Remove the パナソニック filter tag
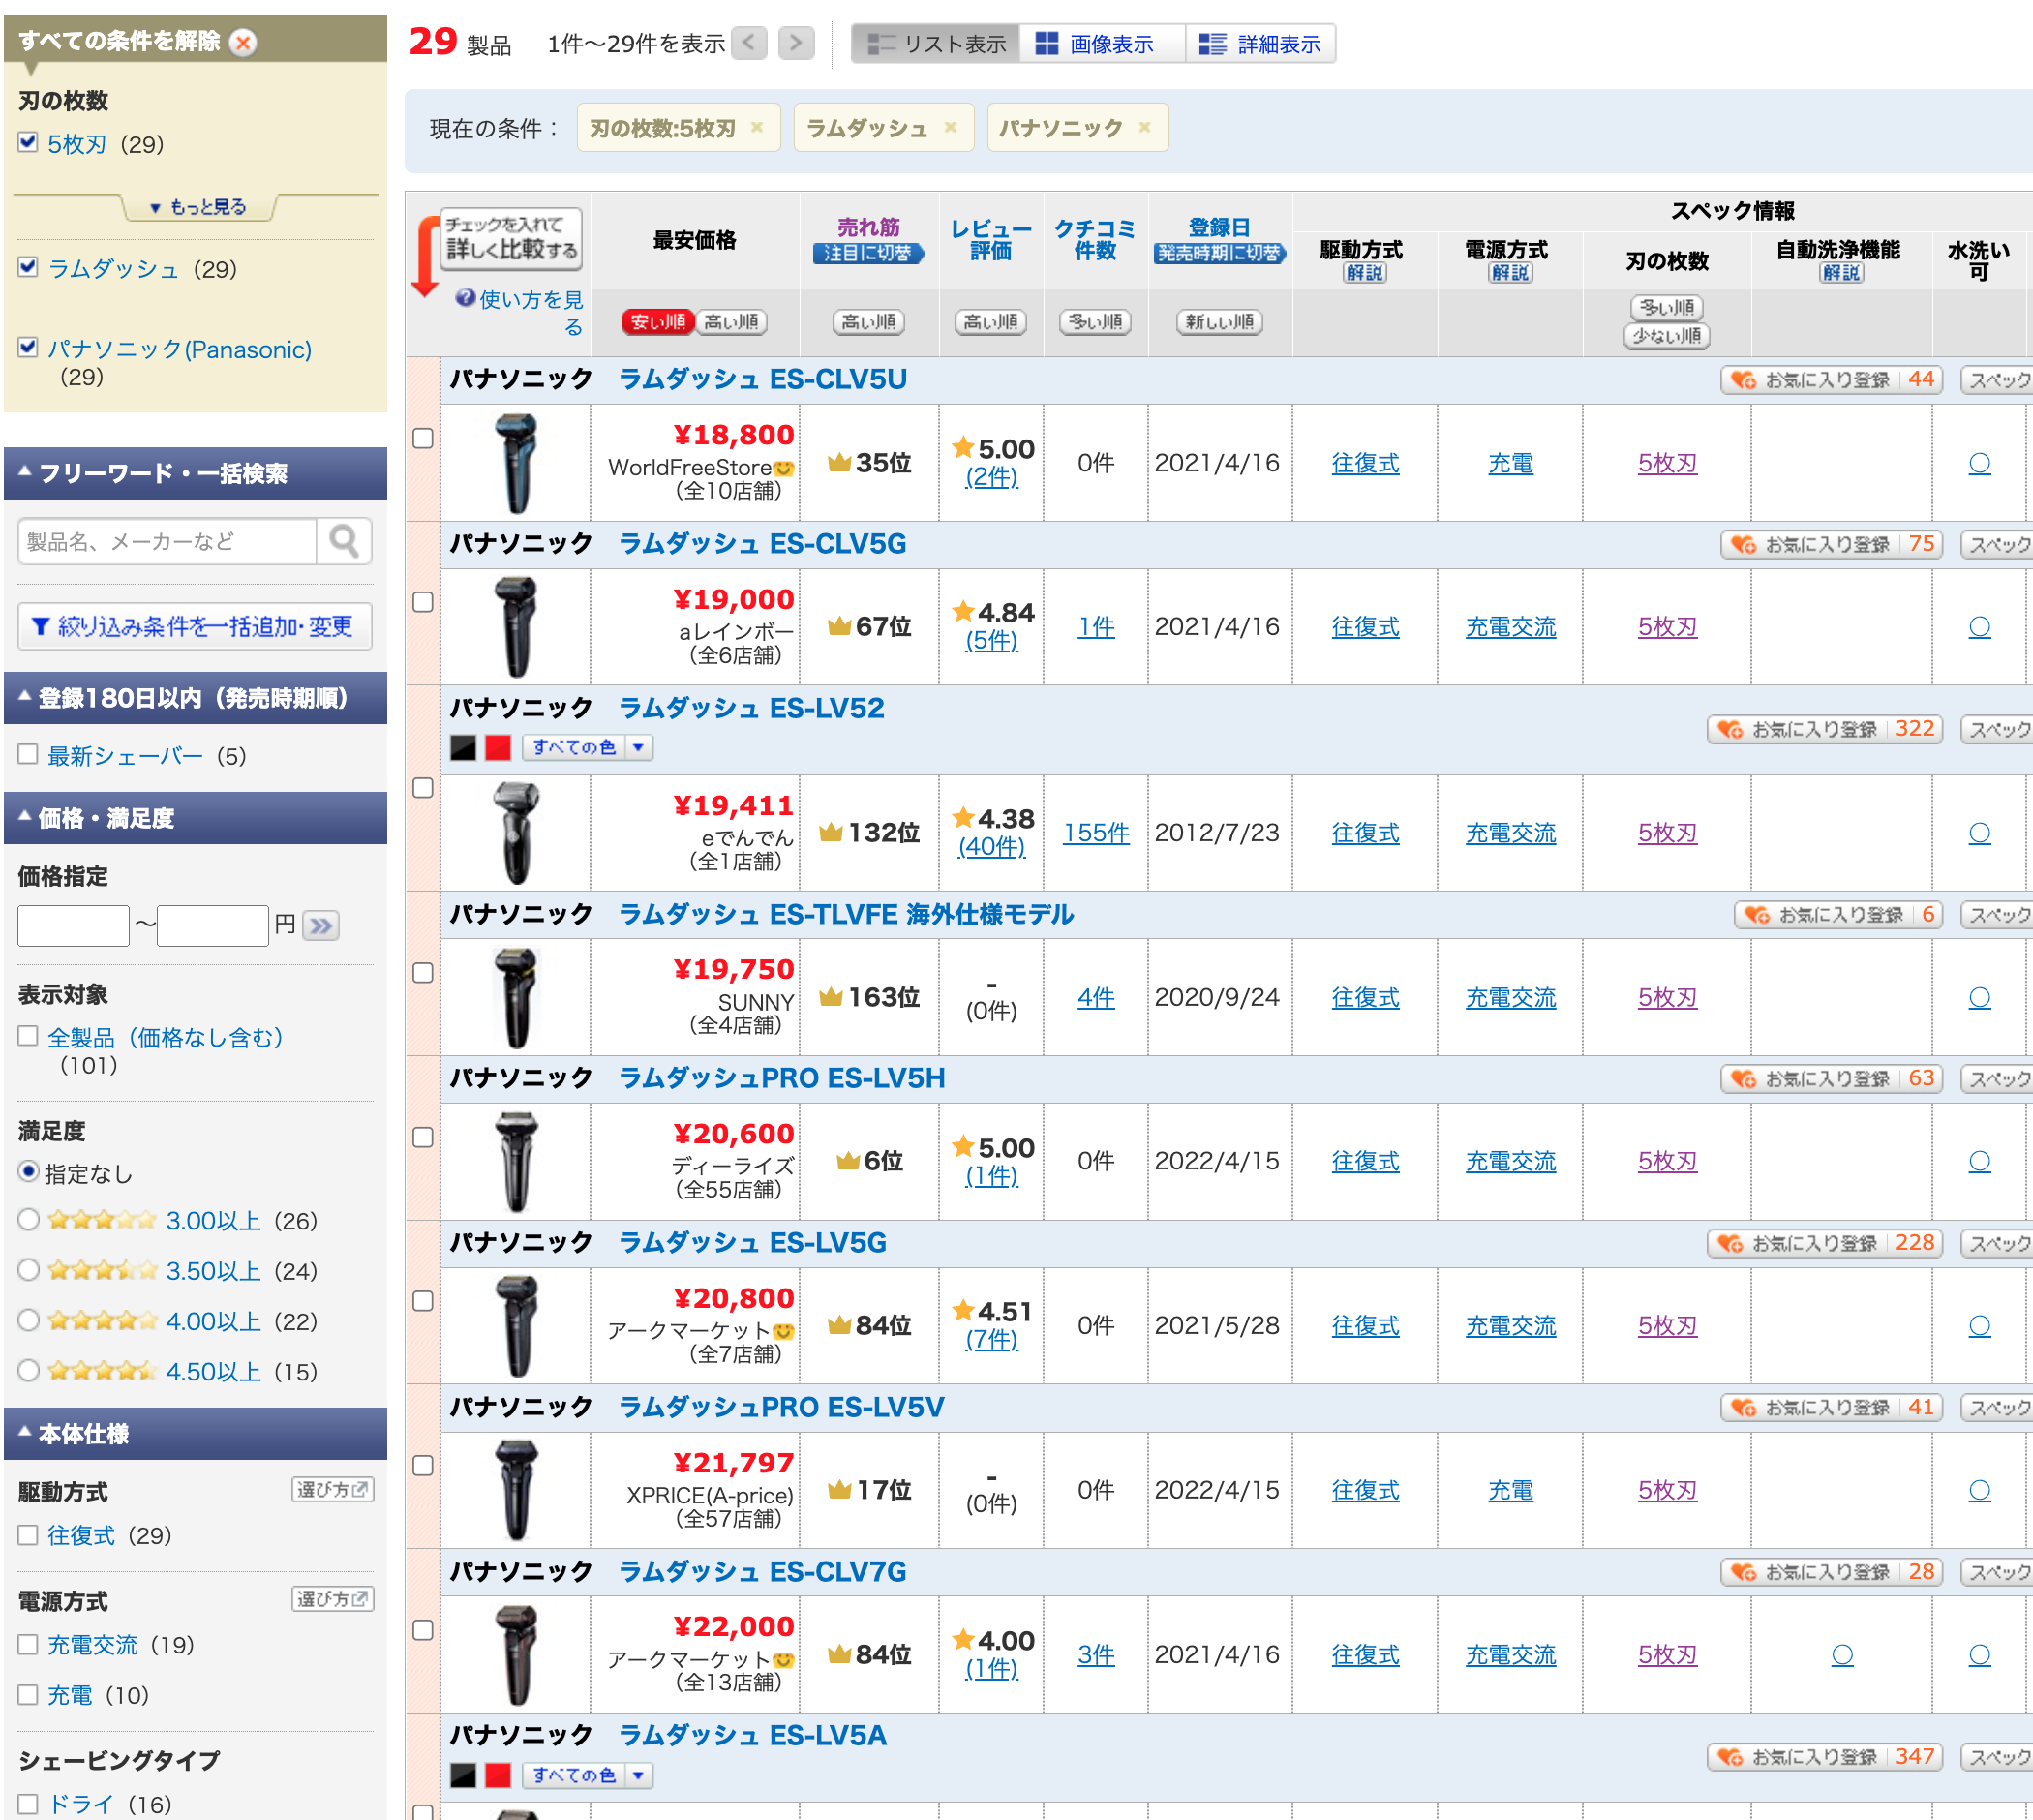 tap(1144, 128)
